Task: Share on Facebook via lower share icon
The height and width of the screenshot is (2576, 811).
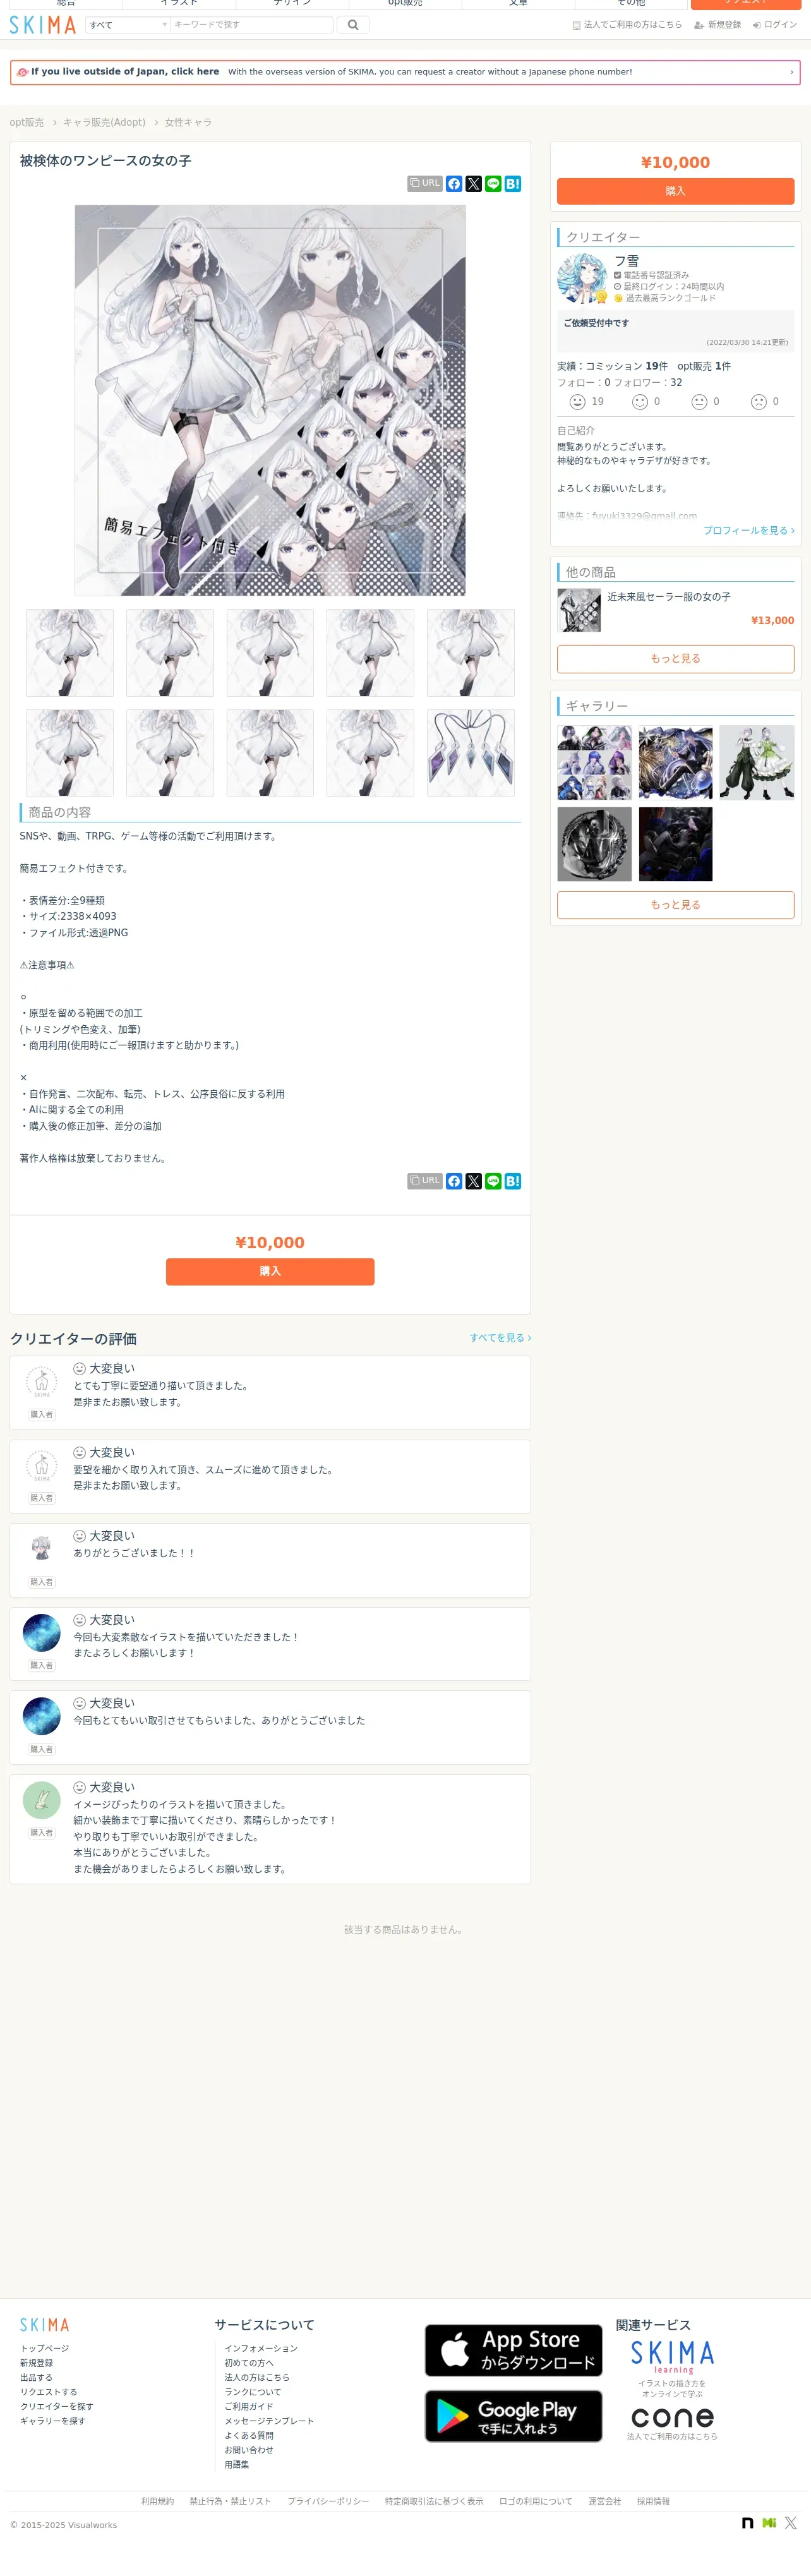Action: [454, 1181]
